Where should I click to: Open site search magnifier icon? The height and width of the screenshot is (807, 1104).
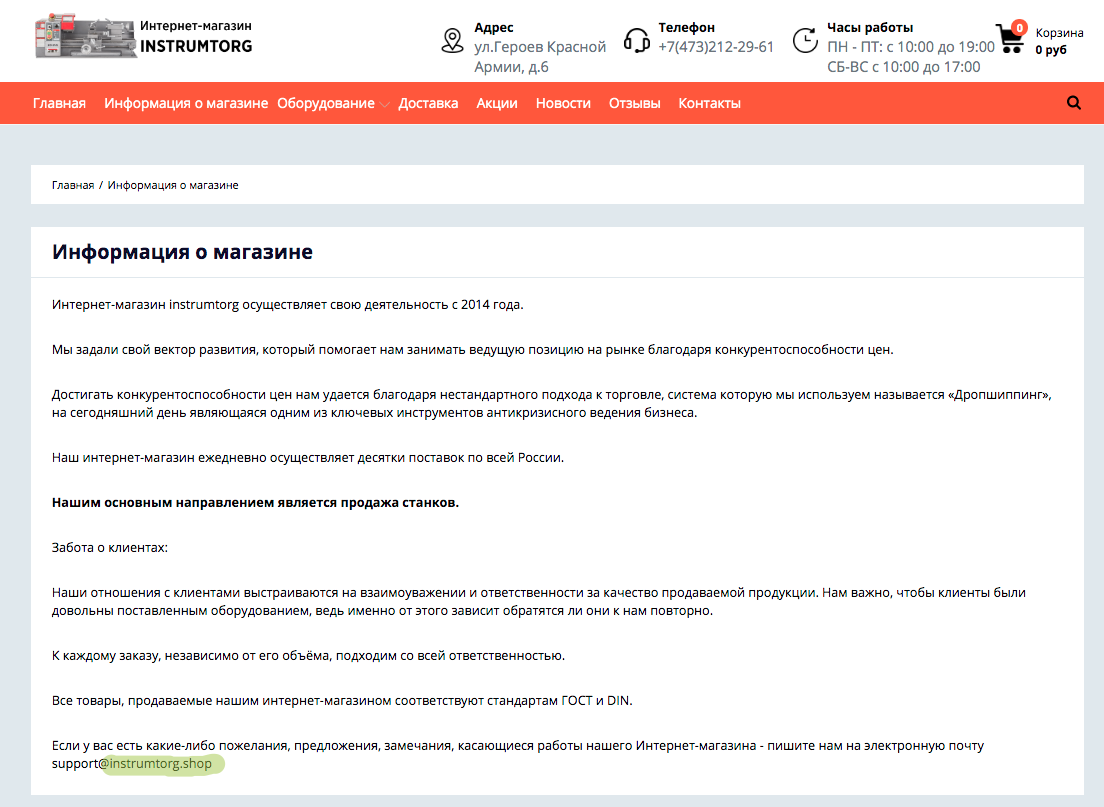tap(1074, 103)
